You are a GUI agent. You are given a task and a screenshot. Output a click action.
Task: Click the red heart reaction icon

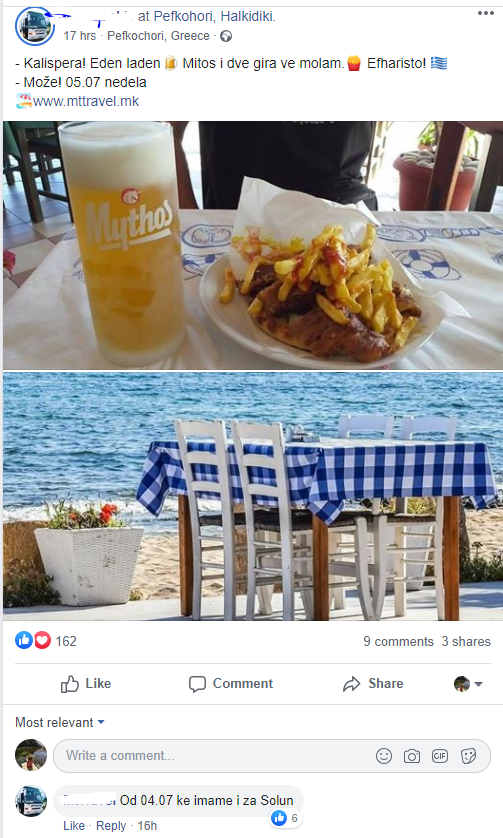(42, 640)
